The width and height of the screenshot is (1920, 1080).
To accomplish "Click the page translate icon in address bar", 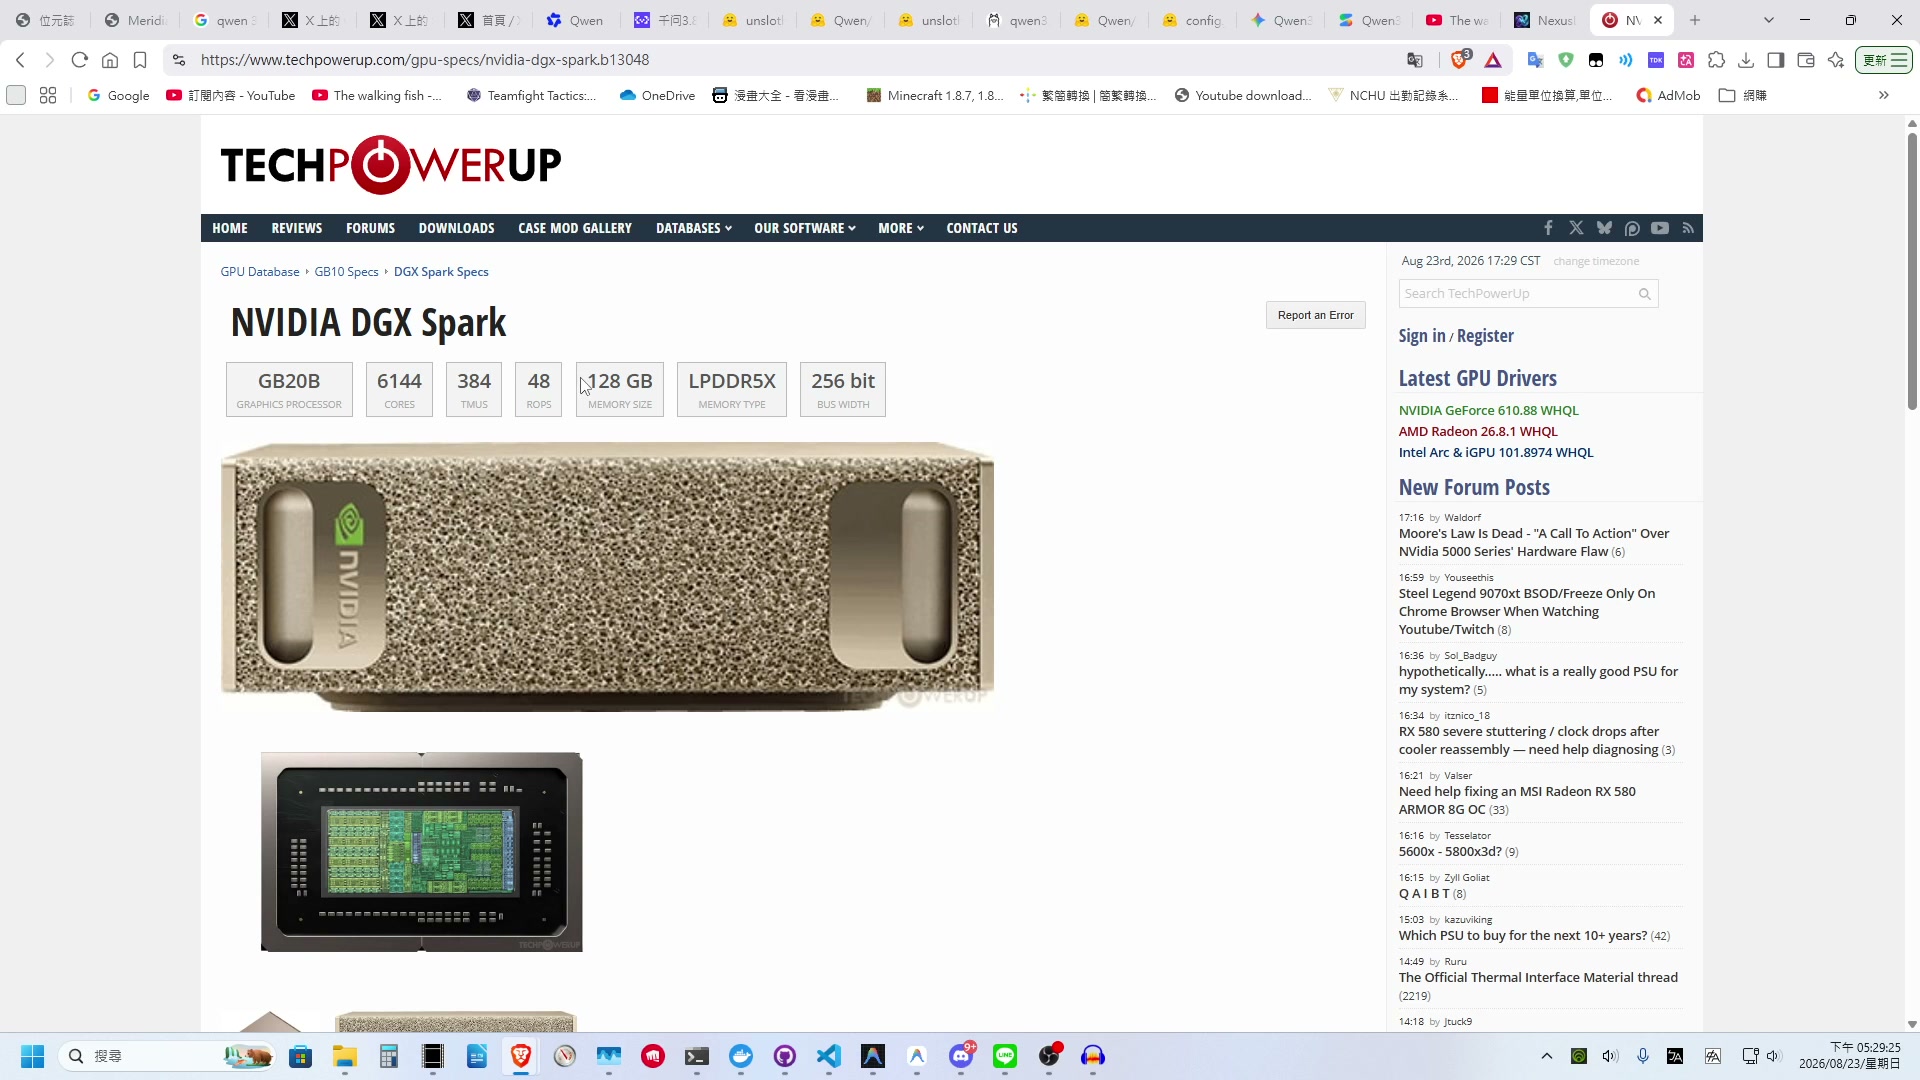I will (x=1415, y=60).
